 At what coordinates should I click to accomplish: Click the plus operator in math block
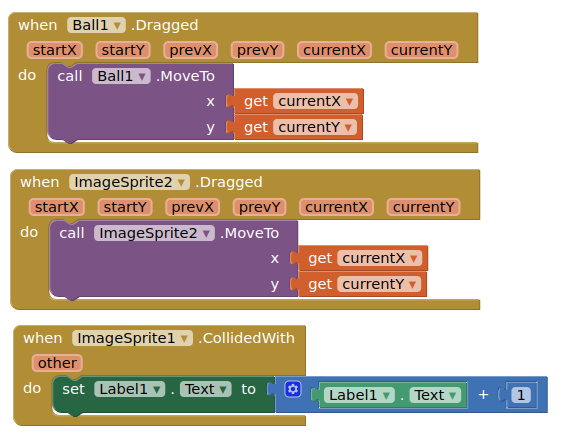483,395
